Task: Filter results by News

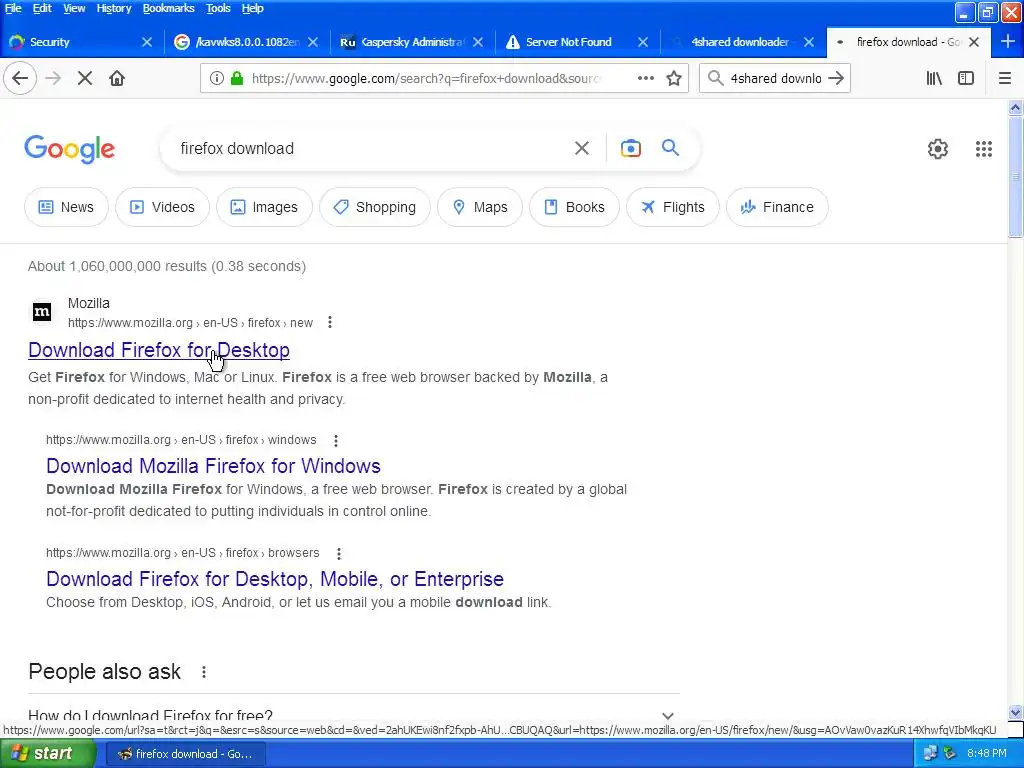Action: [66, 207]
